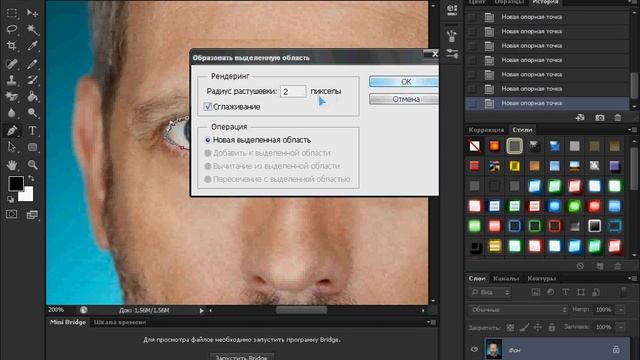The height and width of the screenshot is (360, 640).
Task: Switch to the Каналы tab
Action: (x=506, y=278)
